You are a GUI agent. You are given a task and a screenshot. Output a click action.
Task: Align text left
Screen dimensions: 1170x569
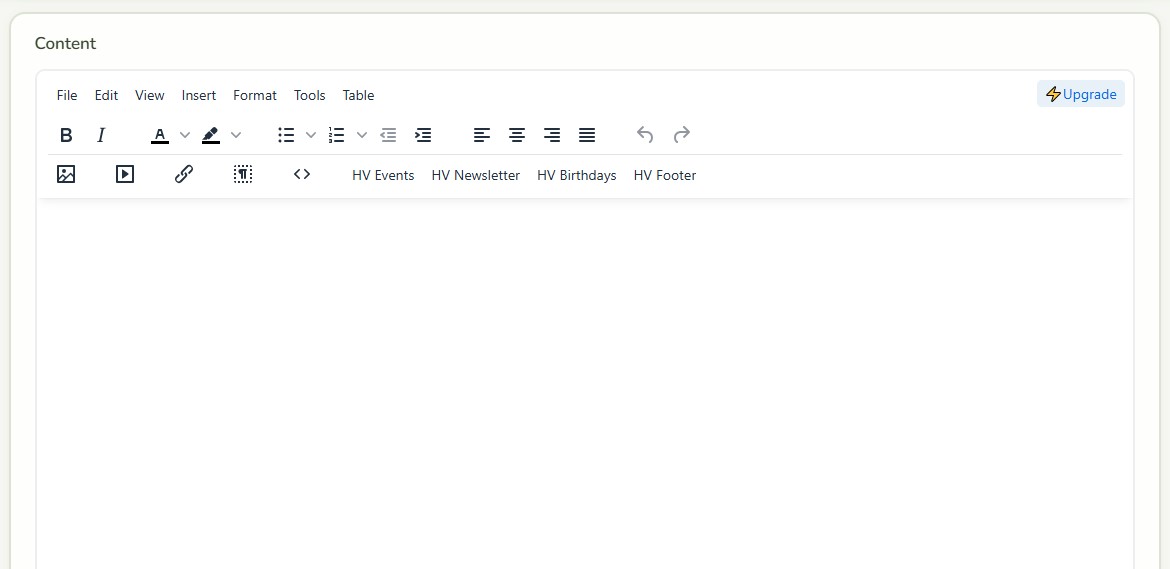pyautogui.click(x=482, y=135)
